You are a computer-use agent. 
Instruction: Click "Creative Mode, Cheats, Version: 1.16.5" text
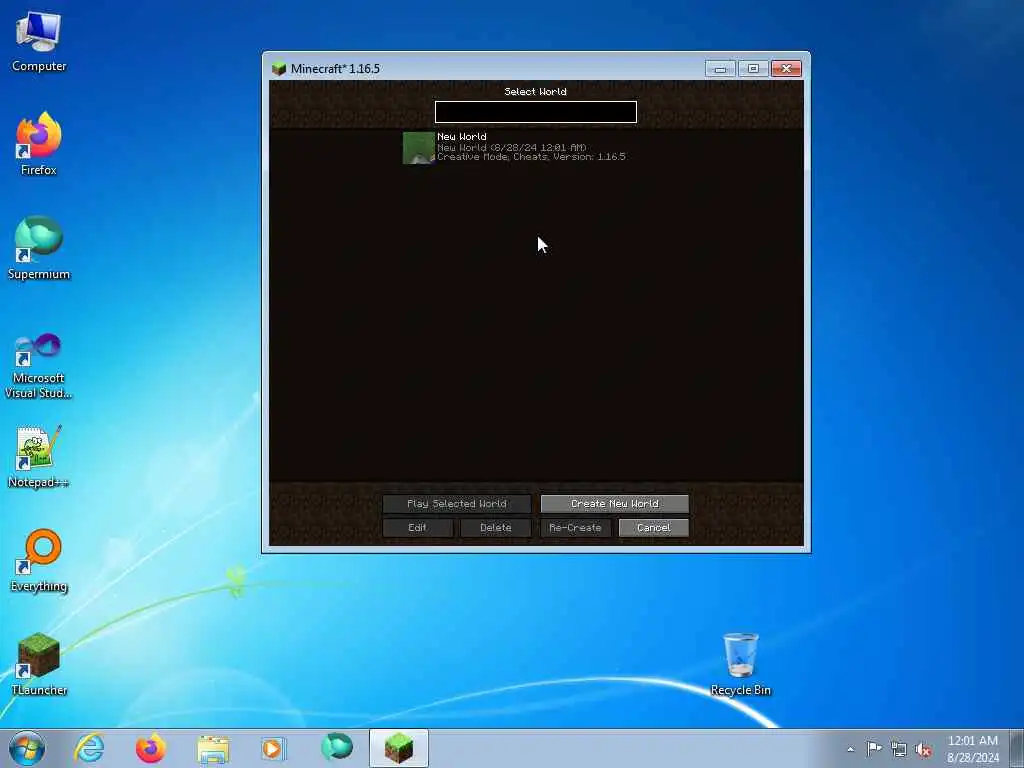(x=531, y=157)
